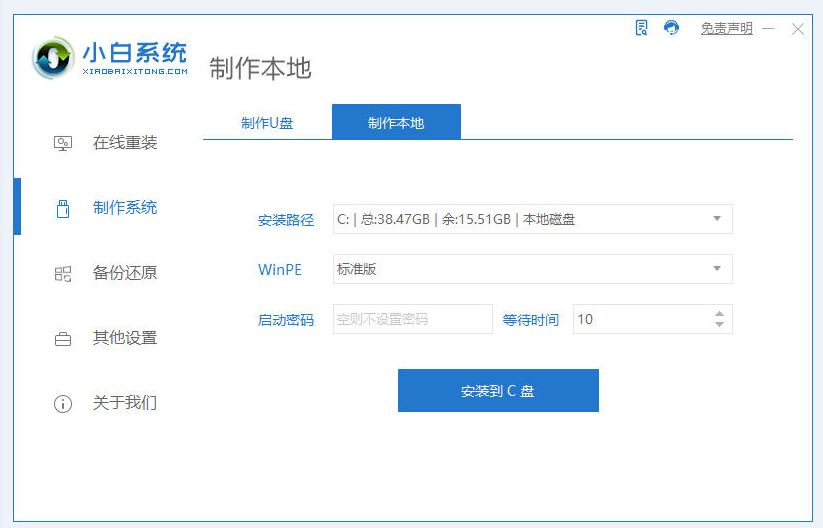
Task: Minimize the 小白系统 window
Action: click(x=770, y=29)
